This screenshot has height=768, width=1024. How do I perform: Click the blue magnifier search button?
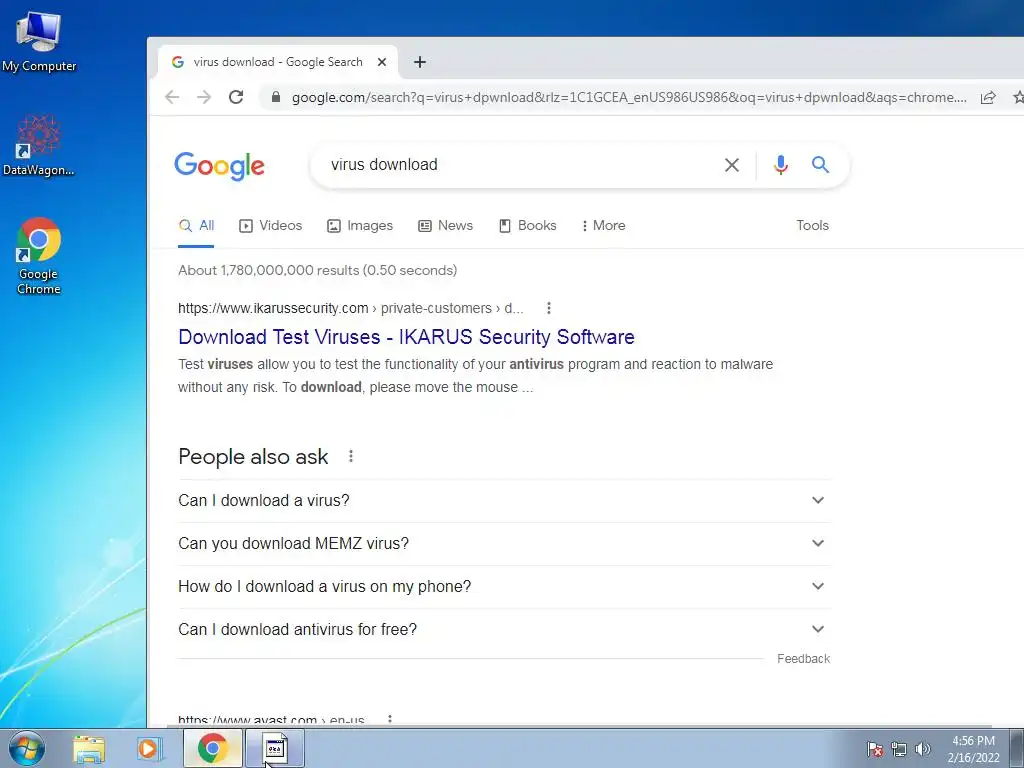click(x=820, y=165)
